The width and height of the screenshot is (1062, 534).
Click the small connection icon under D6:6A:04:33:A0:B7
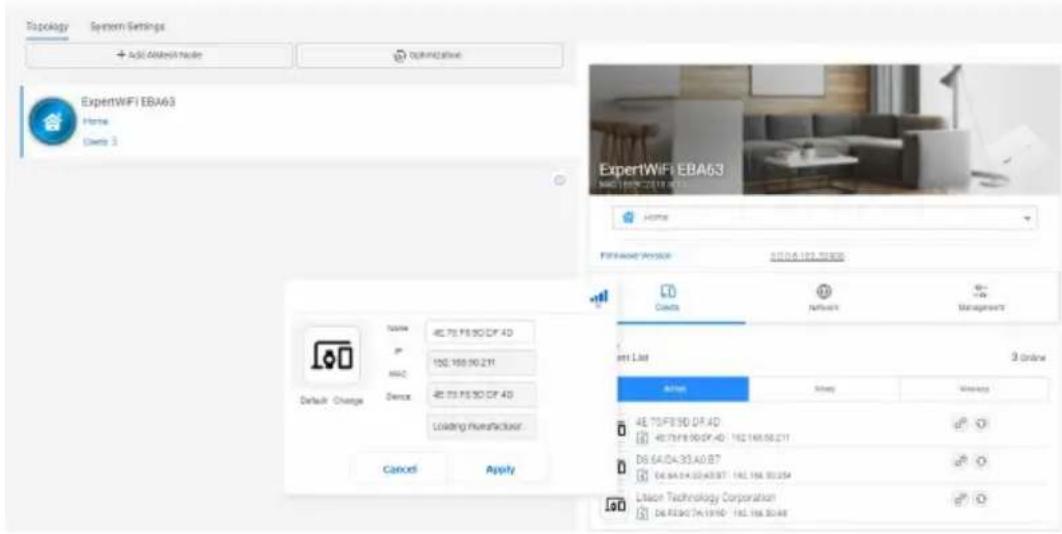click(x=642, y=474)
